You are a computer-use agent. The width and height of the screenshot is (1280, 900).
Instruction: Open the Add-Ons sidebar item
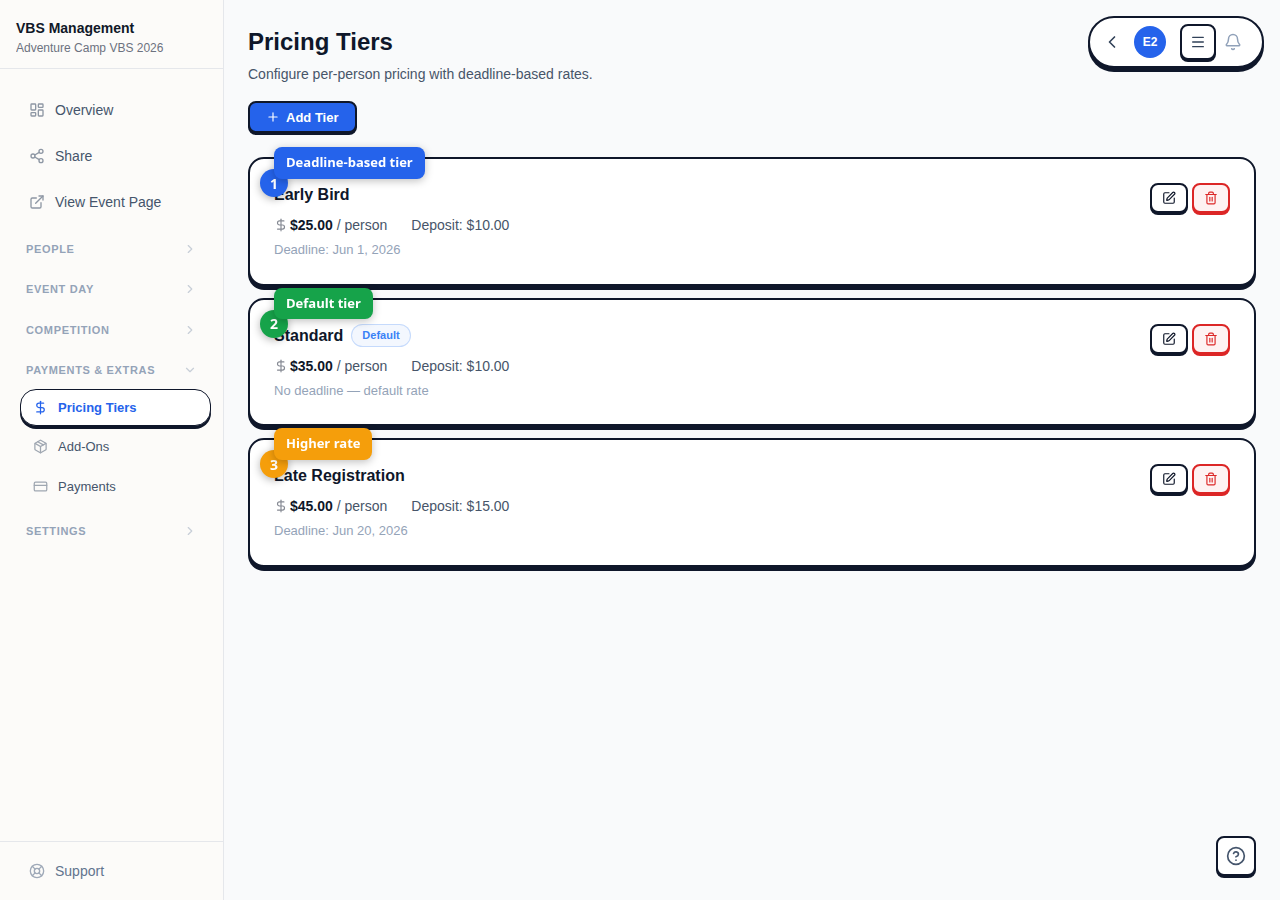pos(83,447)
